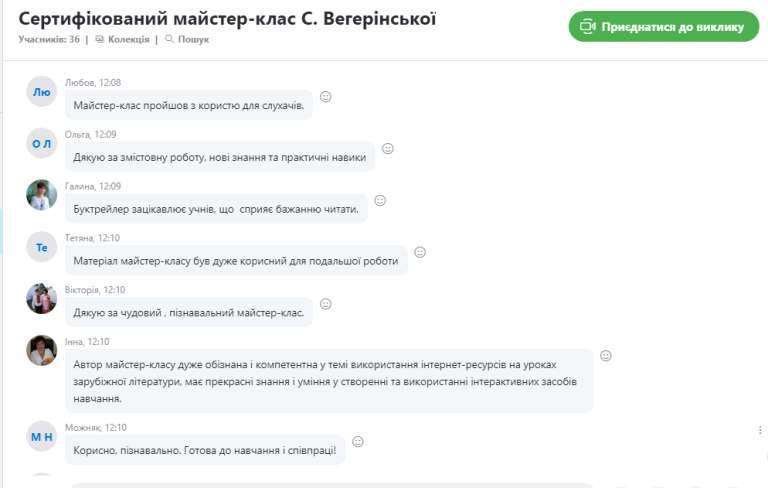React with emoji to Ольга's message

pos(388,148)
